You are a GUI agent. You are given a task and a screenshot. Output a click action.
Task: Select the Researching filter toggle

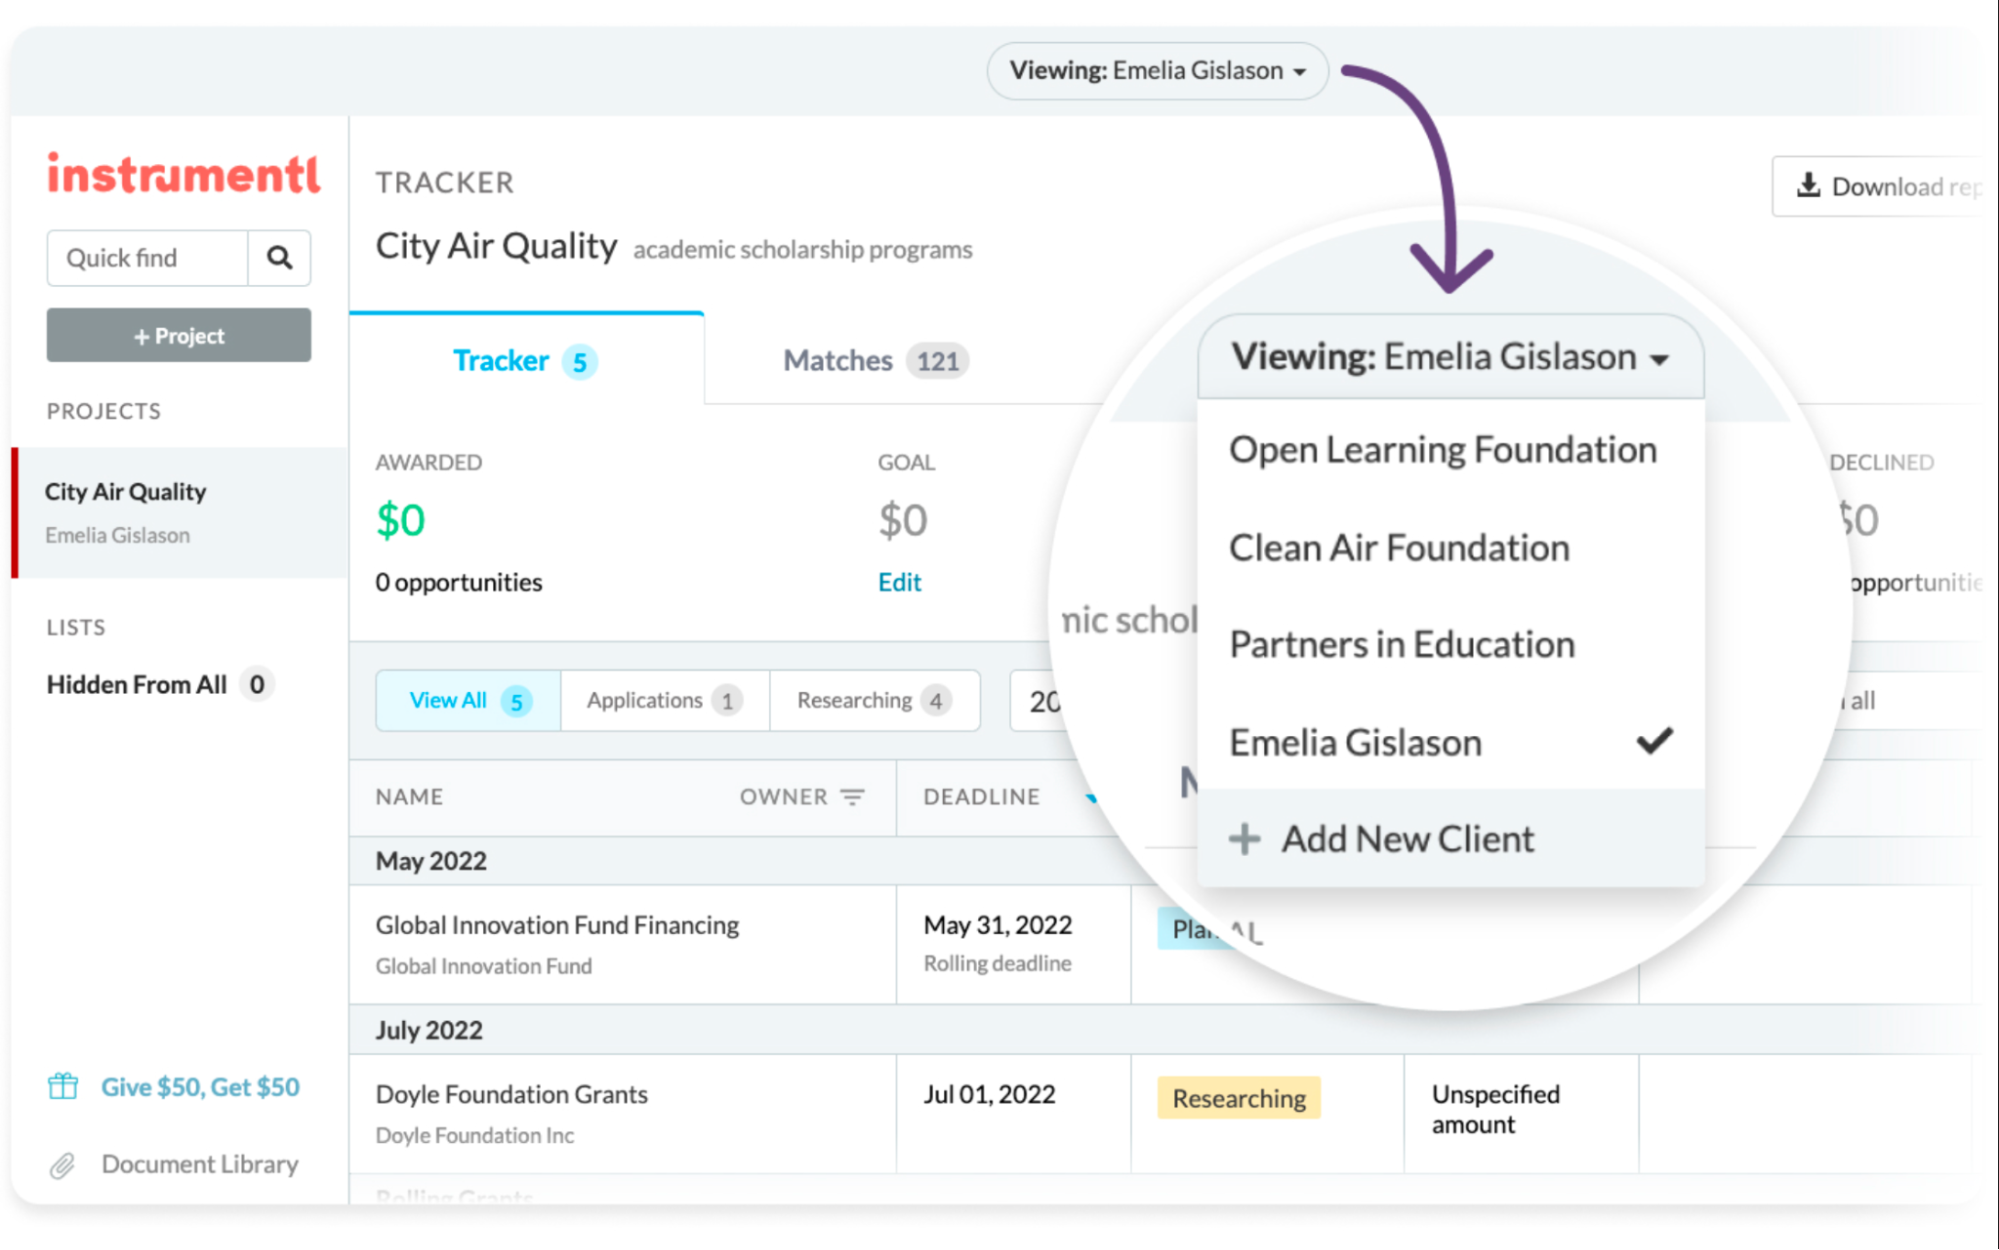point(873,701)
